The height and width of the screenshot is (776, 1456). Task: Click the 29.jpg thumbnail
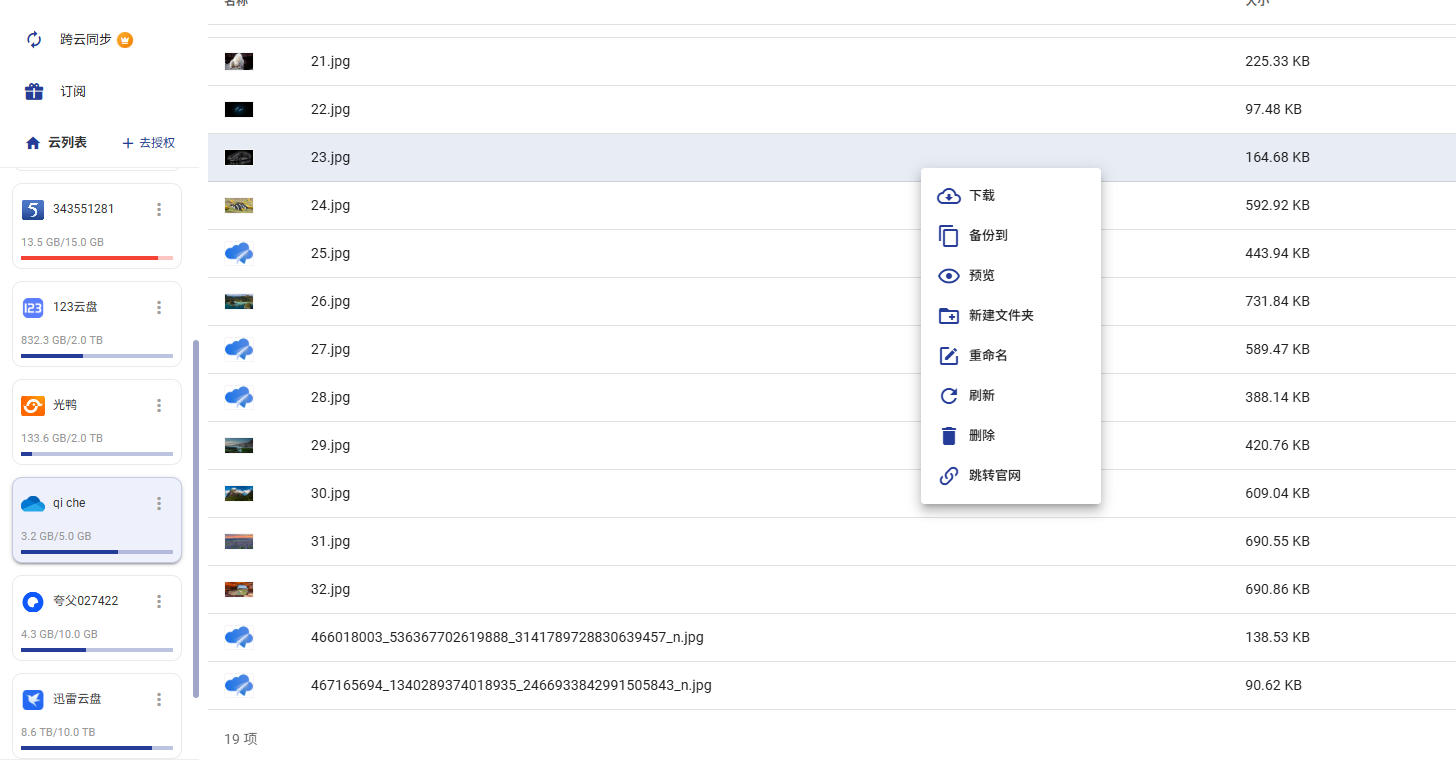pyautogui.click(x=239, y=445)
